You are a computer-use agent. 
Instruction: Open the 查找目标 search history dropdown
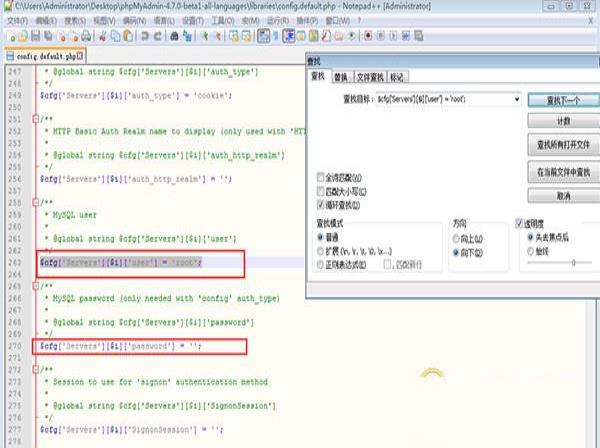tap(516, 100)
